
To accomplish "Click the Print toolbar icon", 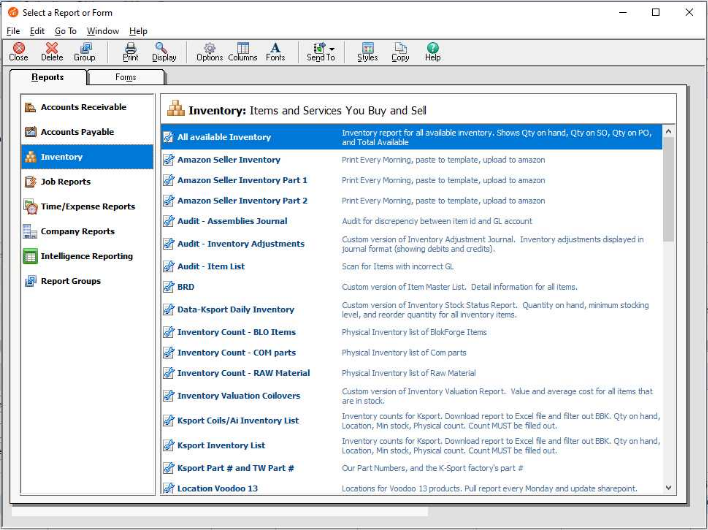I will pyautogui.click(x=130, y=51).
